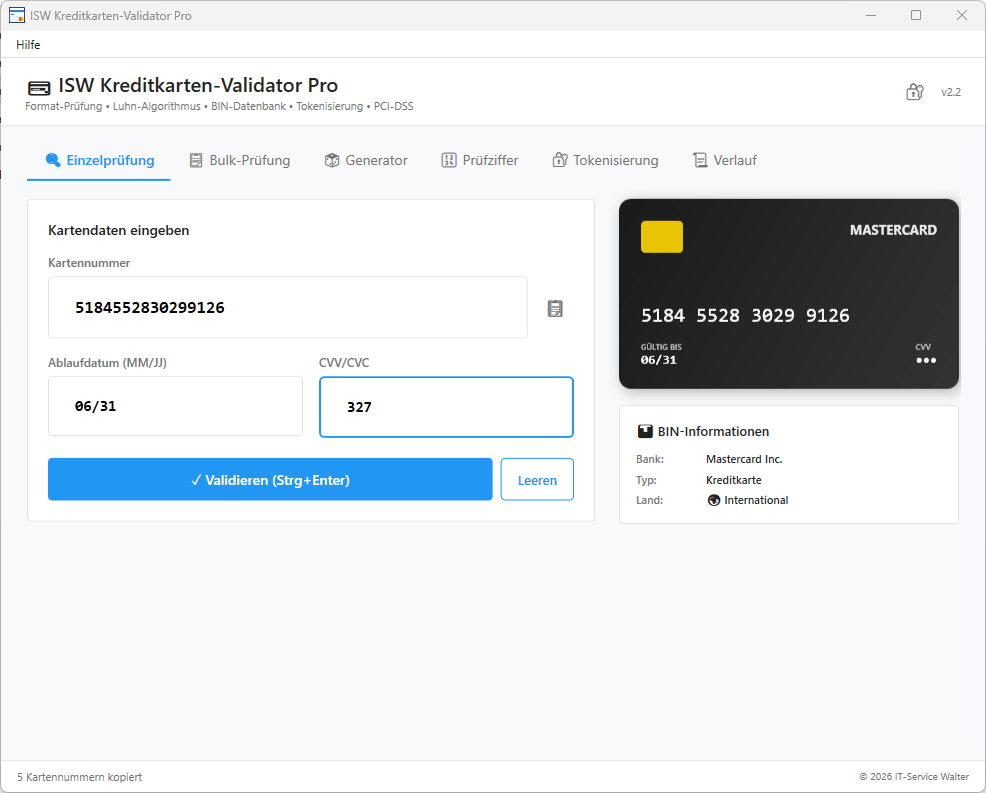
Task: Click the Ablaufdatum MM/JJ field
Action: click(175, 406)
